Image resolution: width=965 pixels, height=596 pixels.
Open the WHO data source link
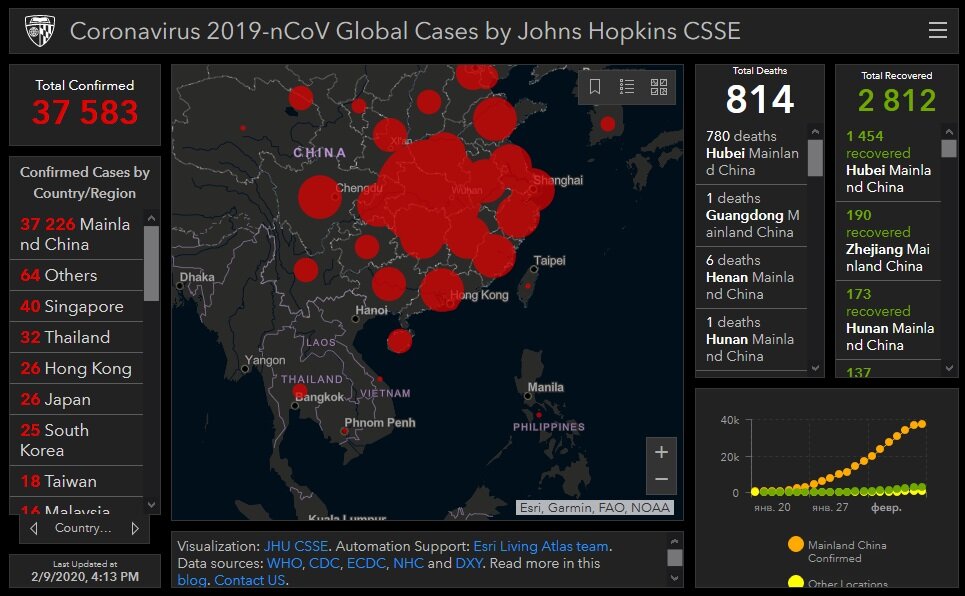[x=284, y=563]
